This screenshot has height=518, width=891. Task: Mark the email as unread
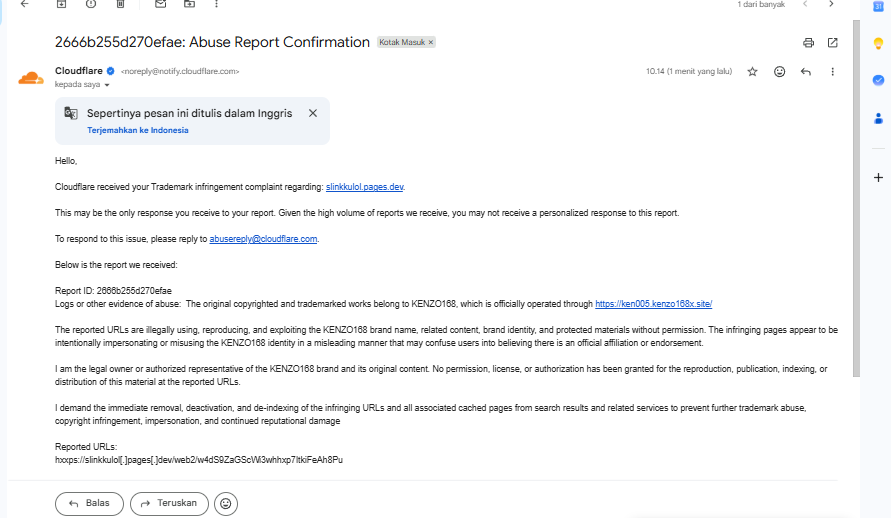160,4
